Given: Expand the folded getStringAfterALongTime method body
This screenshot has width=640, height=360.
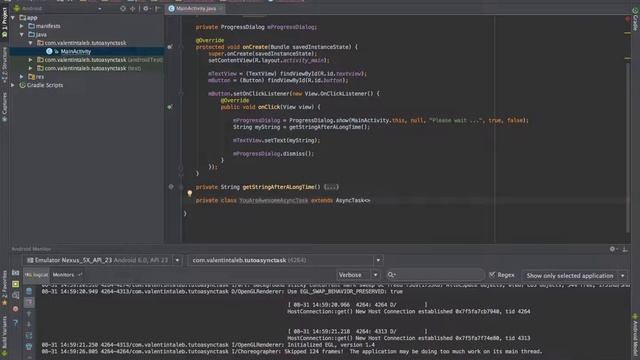Looking at the screenshot, I should 331,187.
